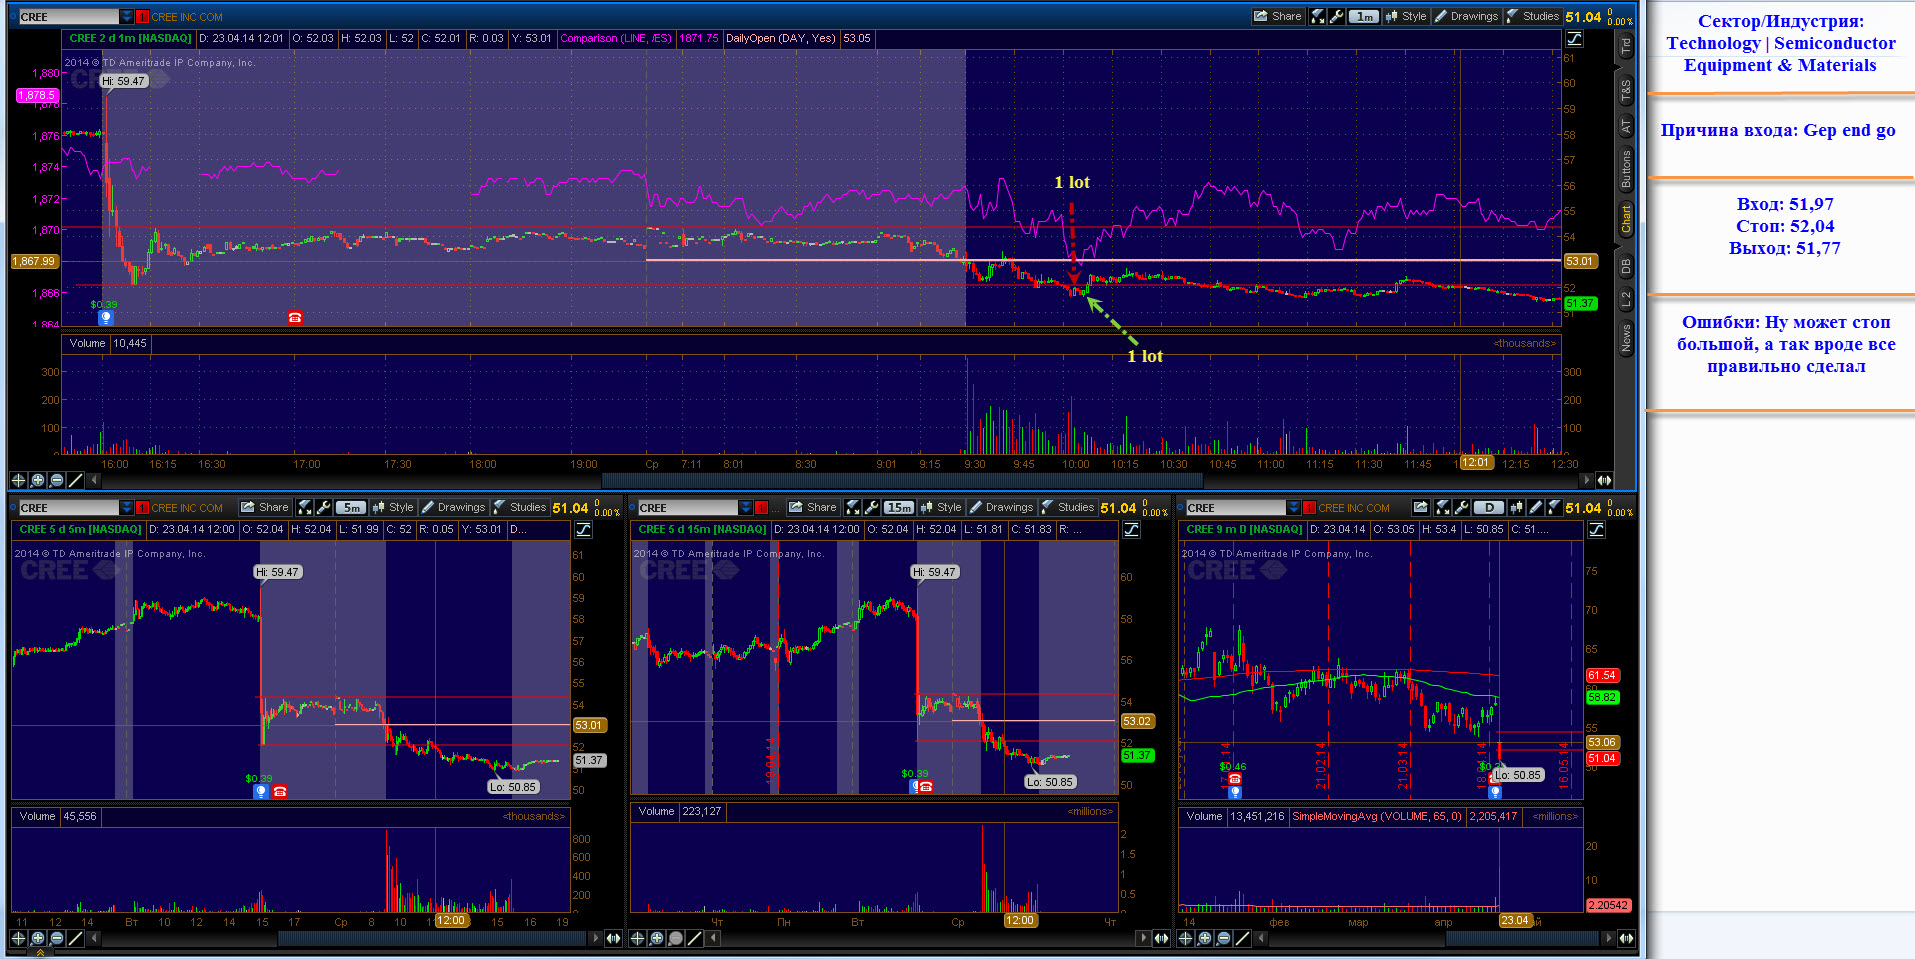Viewport: 1915px width, 959px height.
Task: Open wrench settings in 5m chart
Action: coord(324,507)
